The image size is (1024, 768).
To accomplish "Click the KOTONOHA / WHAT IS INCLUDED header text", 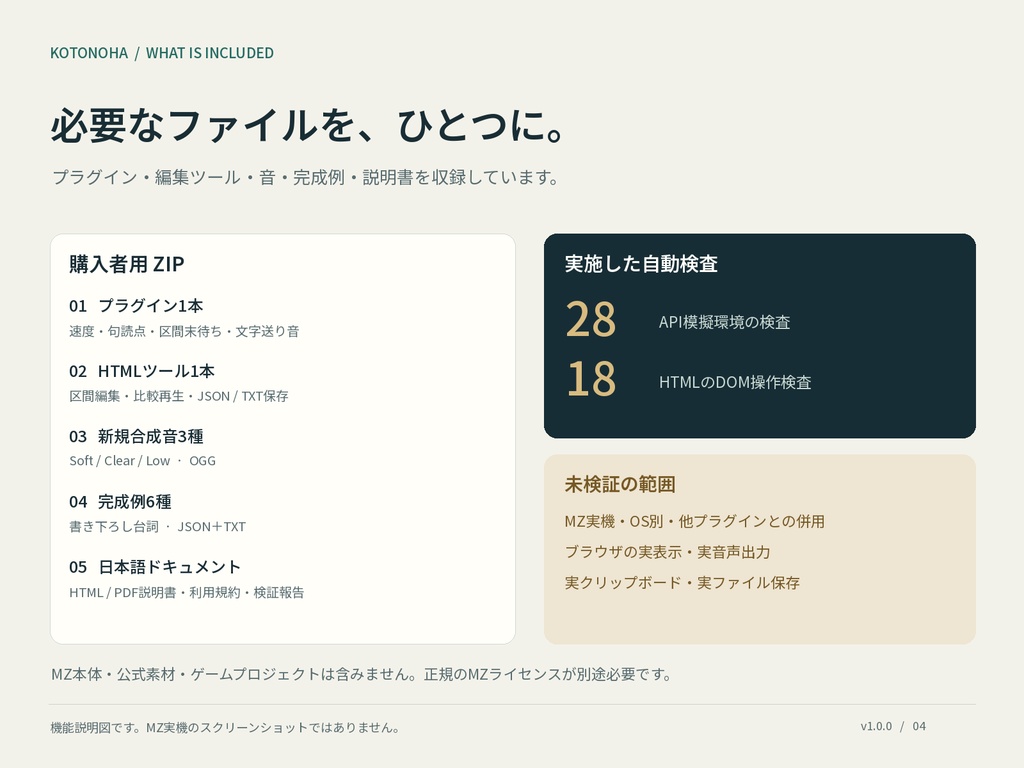I will [162, 53].
